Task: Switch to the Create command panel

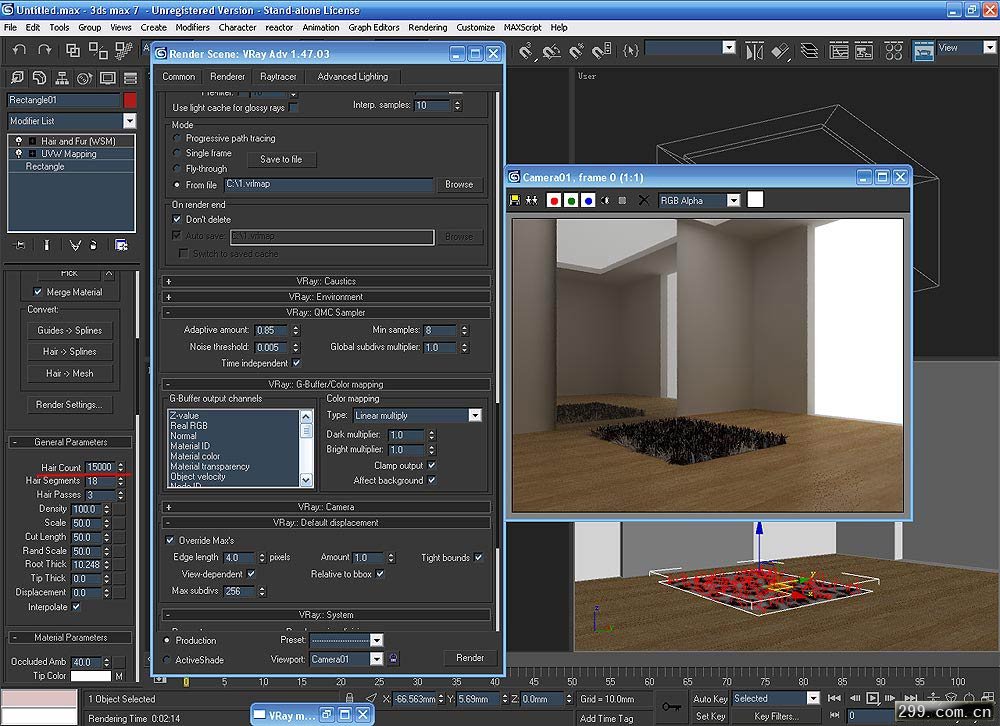Action: [17, 78]
